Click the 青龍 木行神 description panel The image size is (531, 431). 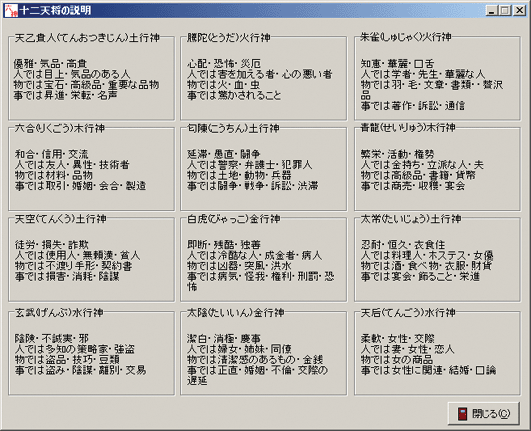point(437,167)
